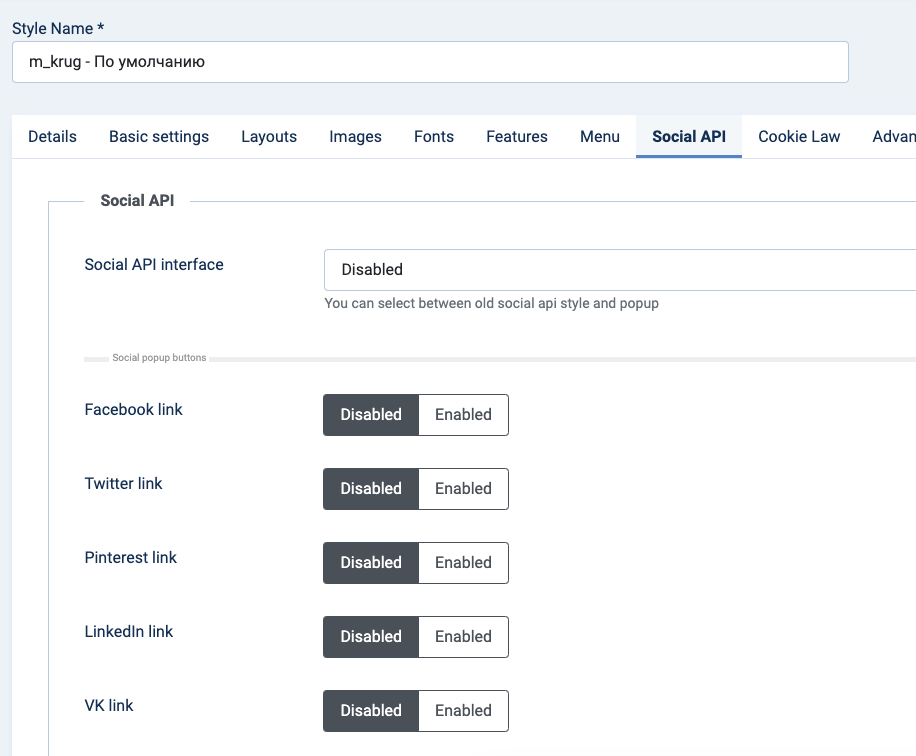Open the Basic settings tab
The height and width of the screenshot is (756, 916).
[159, 137]
